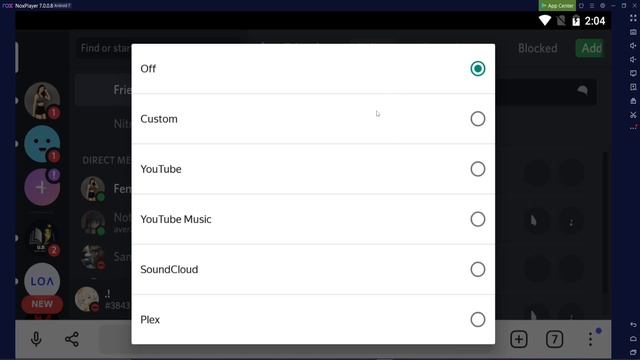Image resolution: width=640 pixels, height=360 pixels.
Task: Click the Find or start search field
Action: pos(104,48)
